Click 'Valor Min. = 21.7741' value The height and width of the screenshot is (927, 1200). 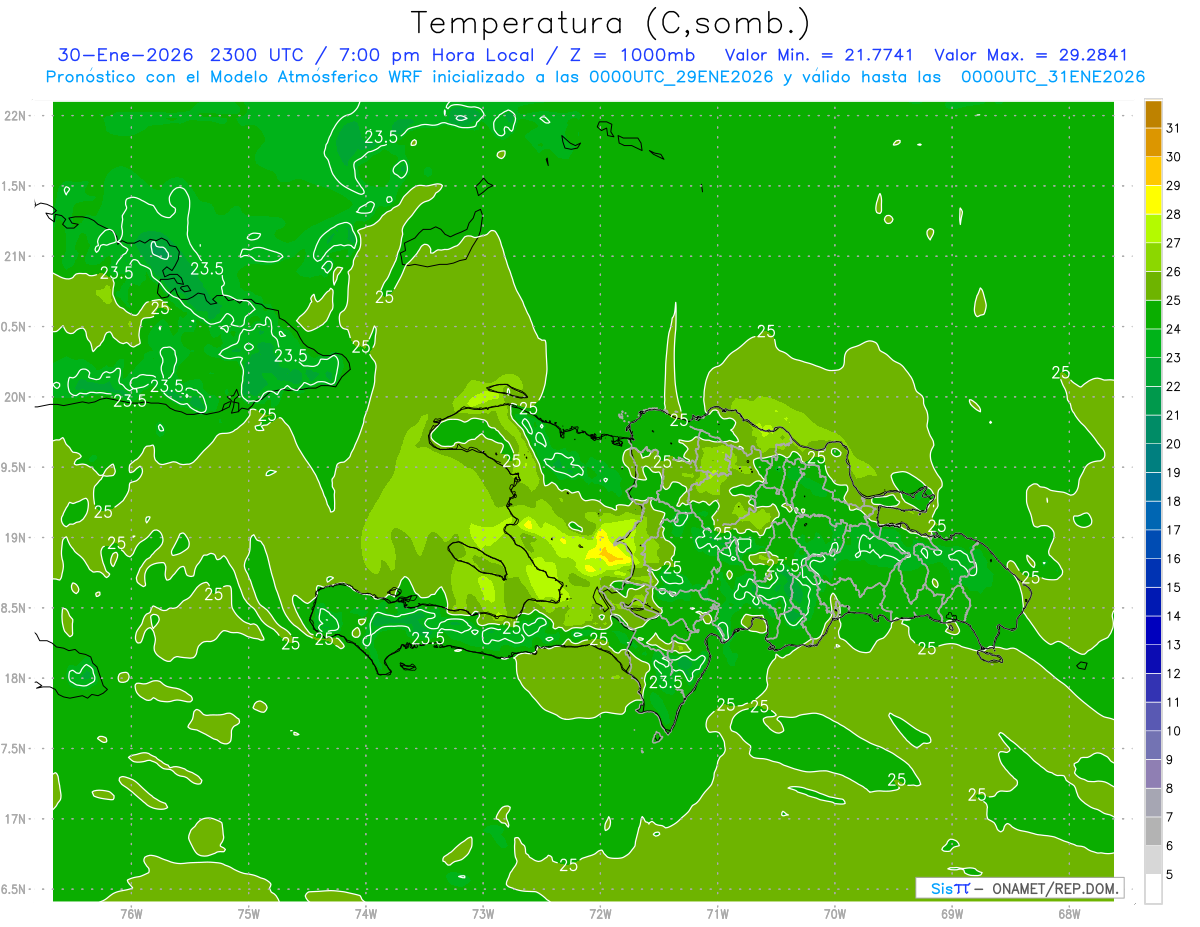[819, 55]
